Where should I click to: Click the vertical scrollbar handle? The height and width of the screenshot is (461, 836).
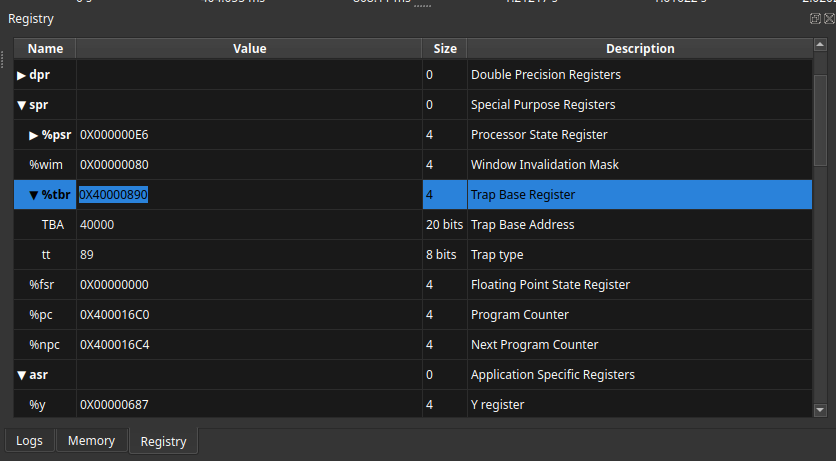(820, 110)
